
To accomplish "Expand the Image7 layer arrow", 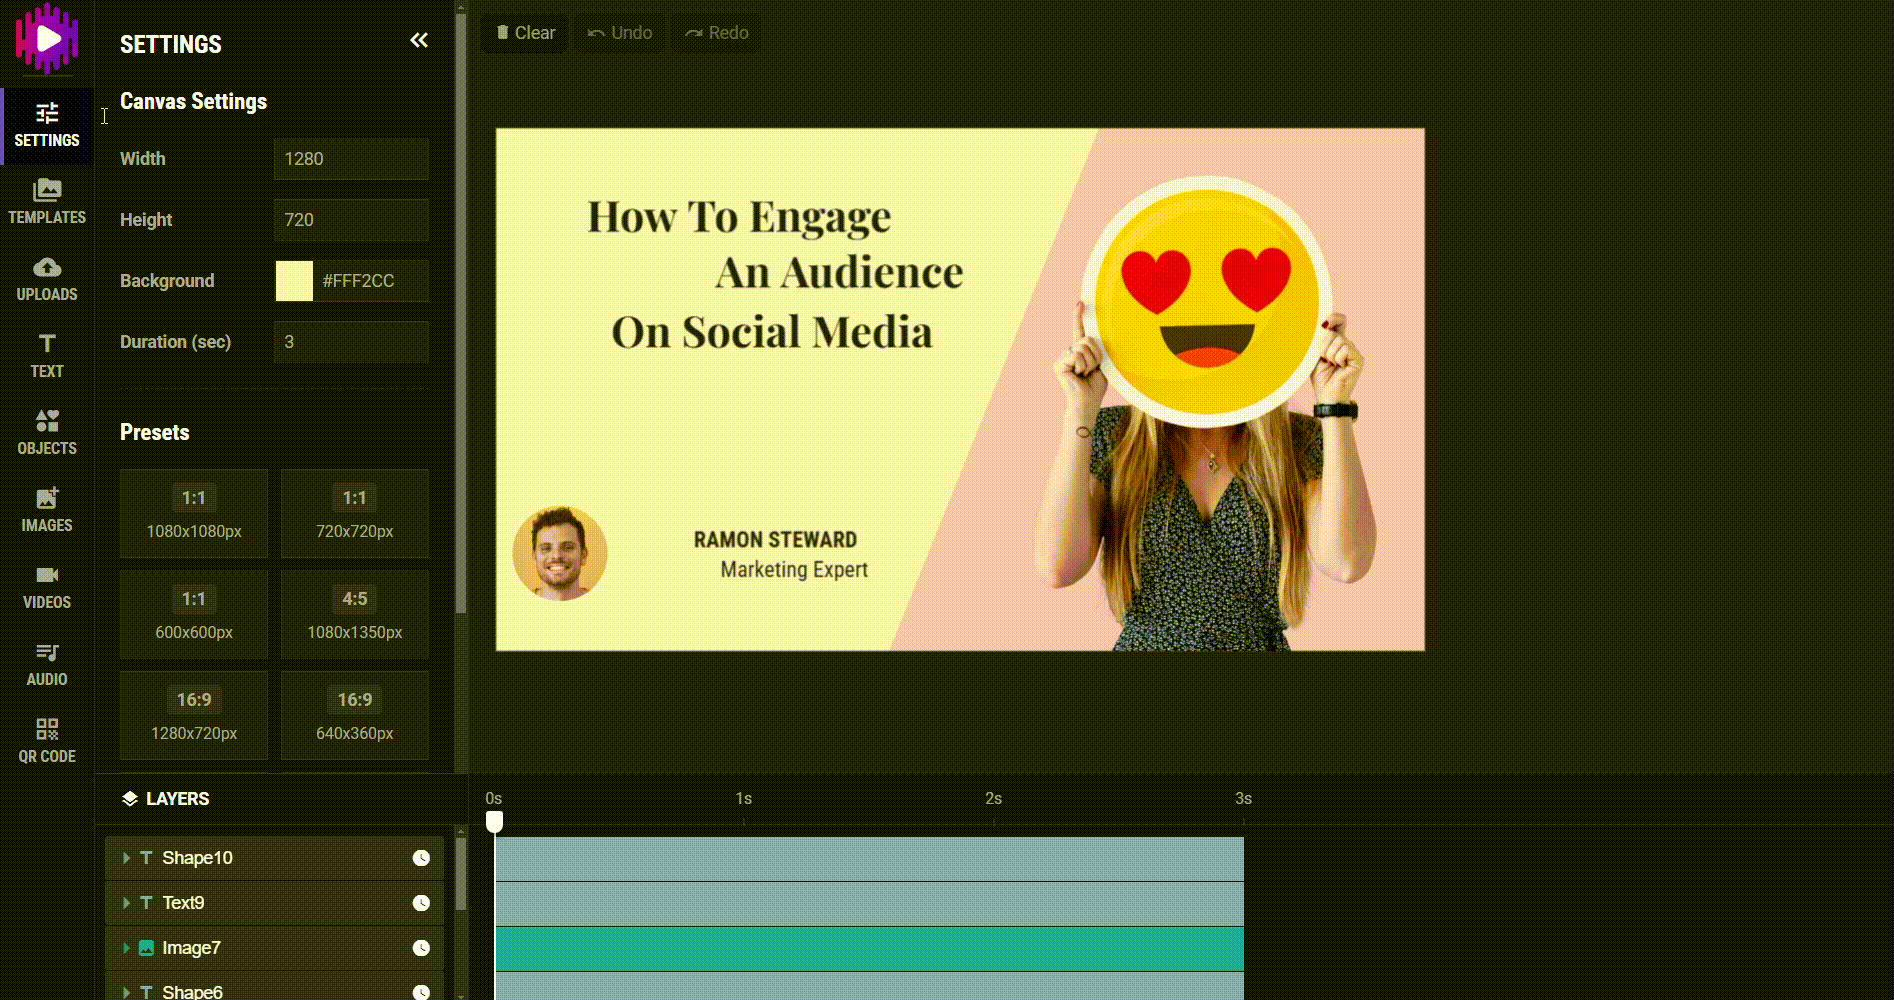I will [126, 948].
